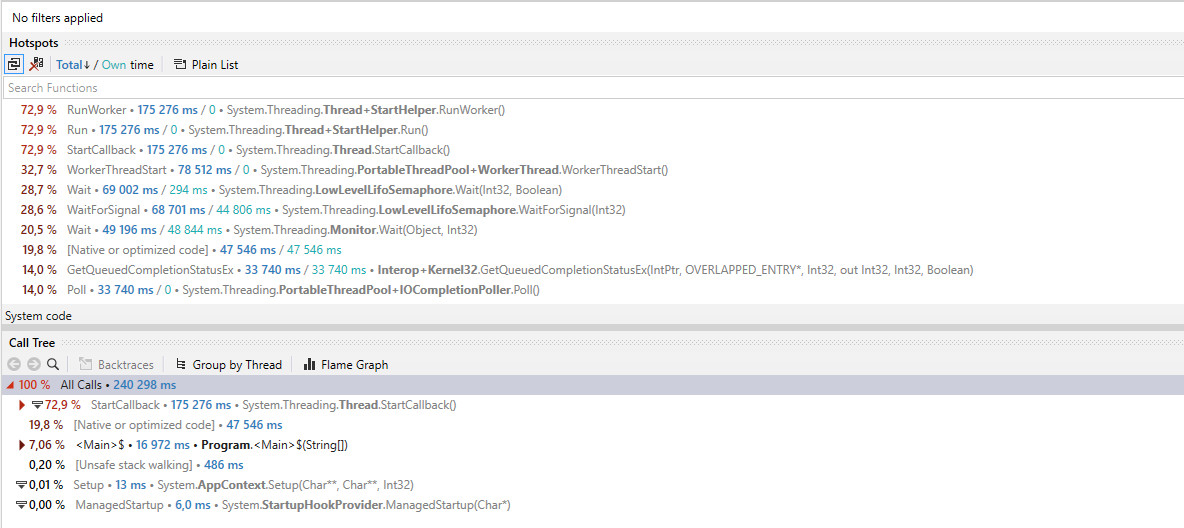Screen dimensions: 1184x528
Task: Click folded-calls marker on Call Tree StartCallback row
Action: pyautogui.click(x=37, y=405)
